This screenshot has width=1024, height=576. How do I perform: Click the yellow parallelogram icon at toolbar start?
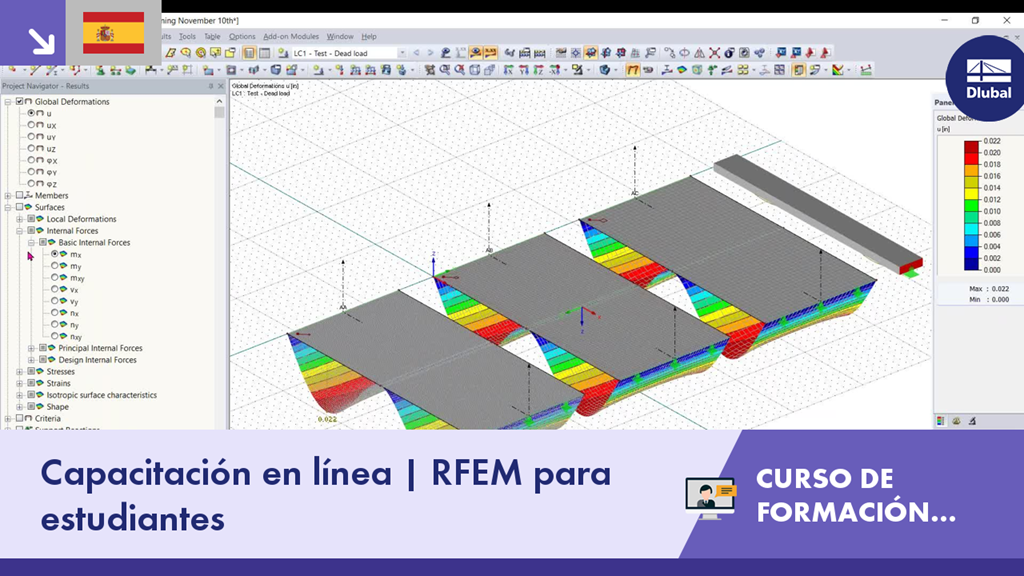click(170, 53)
